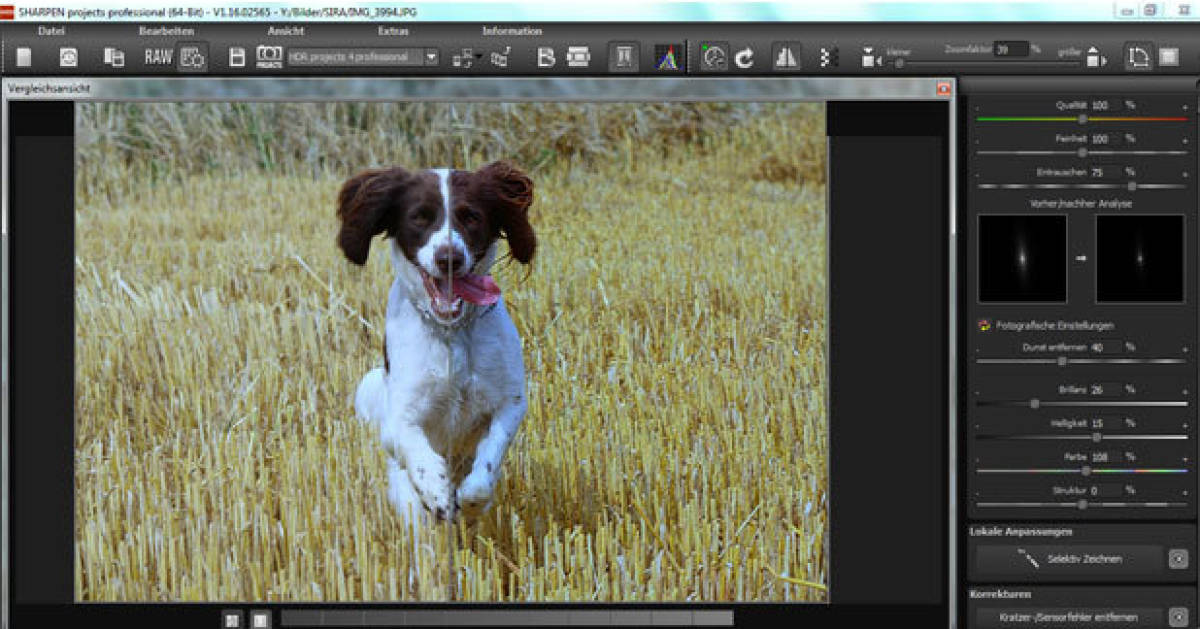Toggle the real-time calculation clock icon
Viewport: 1200px width, 629px height.
coord(713,57)
